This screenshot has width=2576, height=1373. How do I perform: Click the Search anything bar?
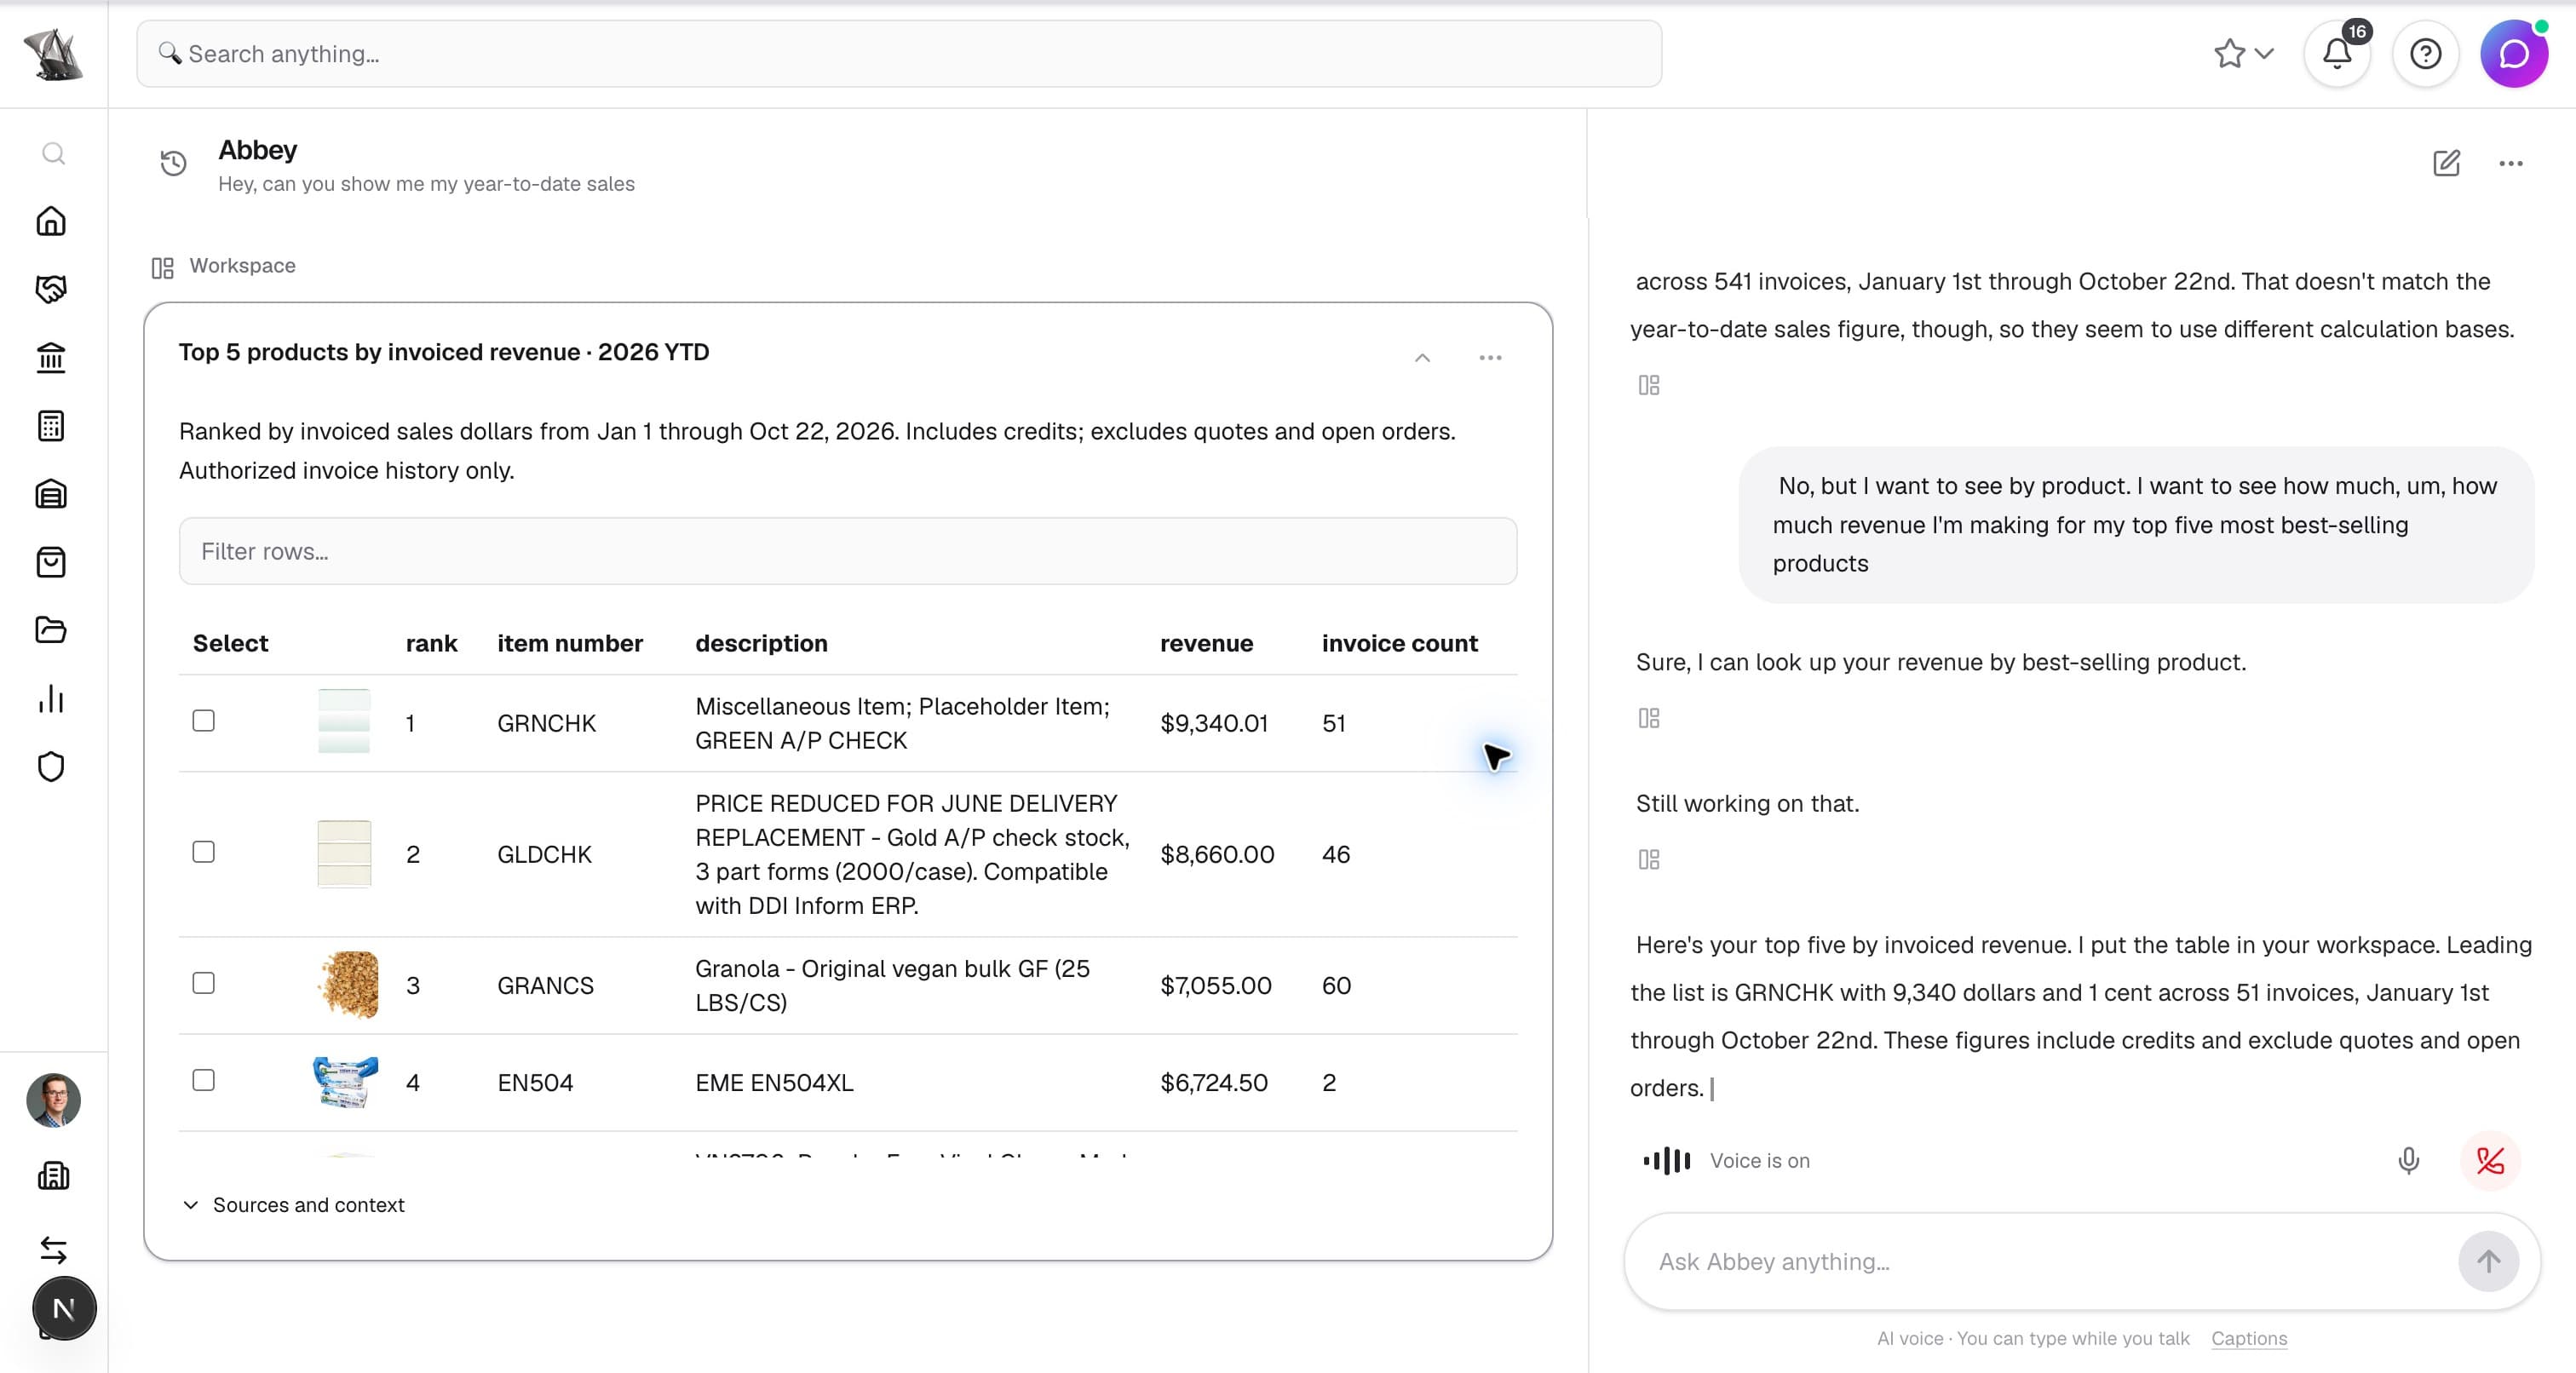[x=899, y=54]
